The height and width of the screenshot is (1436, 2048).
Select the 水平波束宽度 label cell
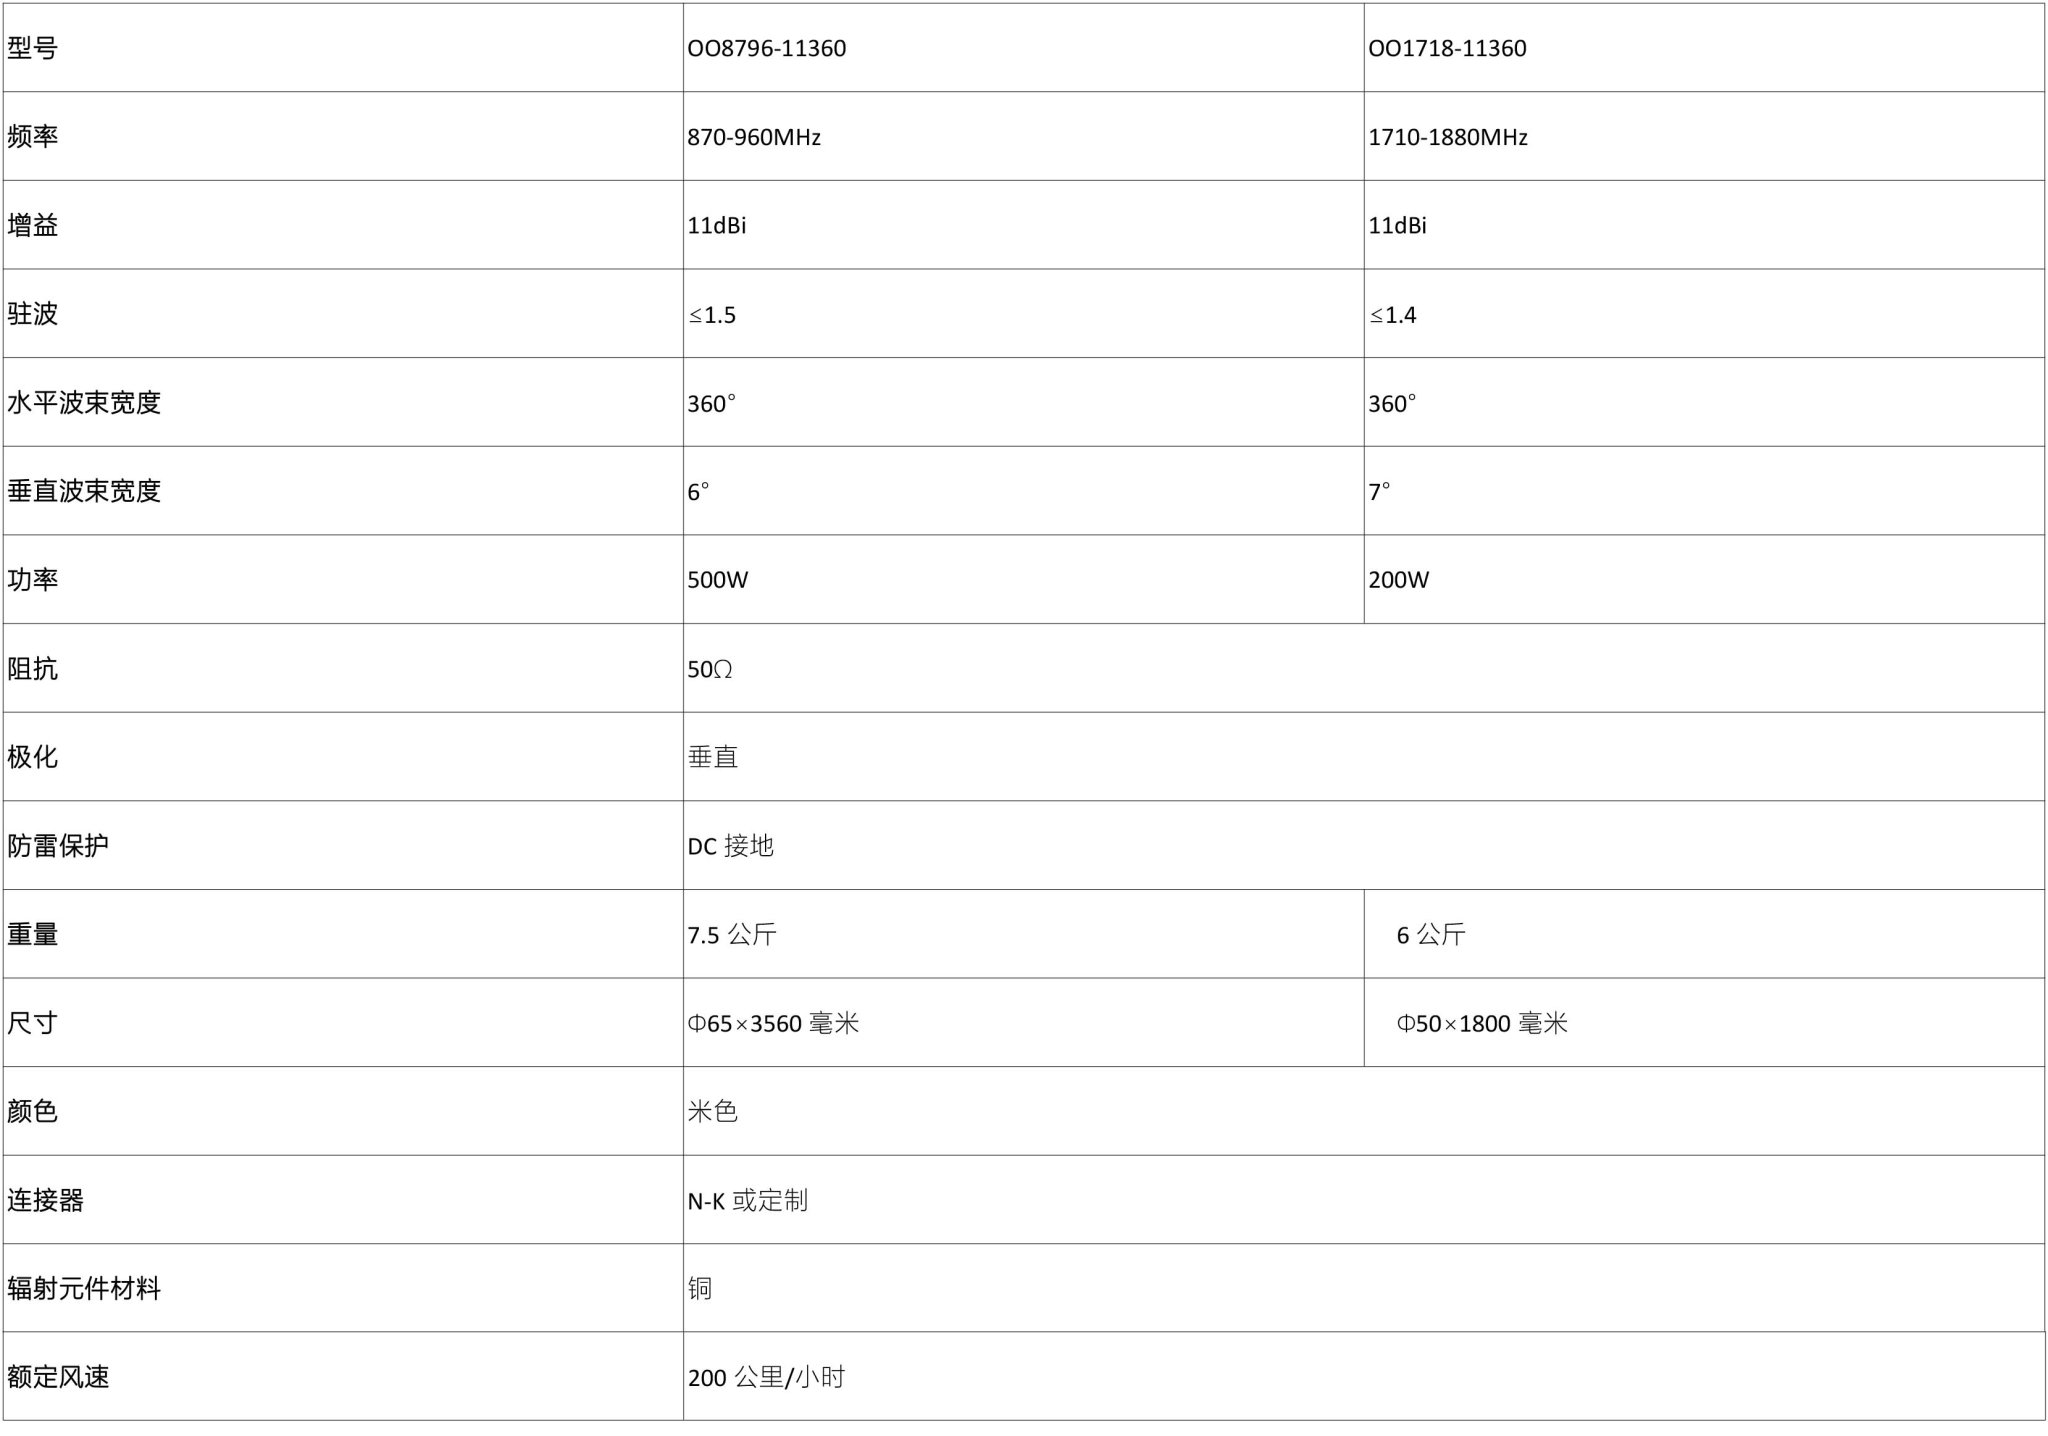click(343, 402)
